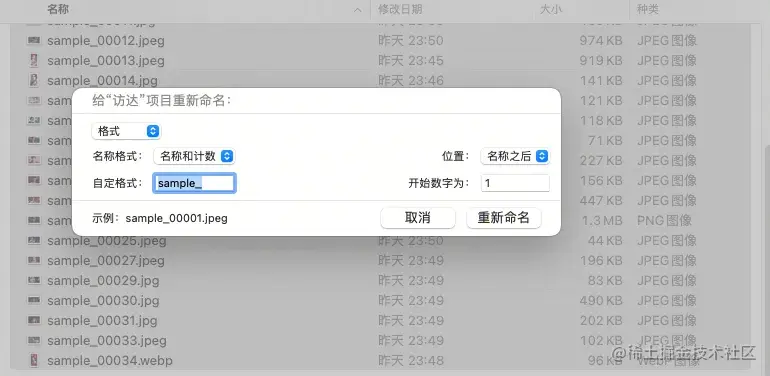Click file icon in the 156 KB row

[34, 180]
